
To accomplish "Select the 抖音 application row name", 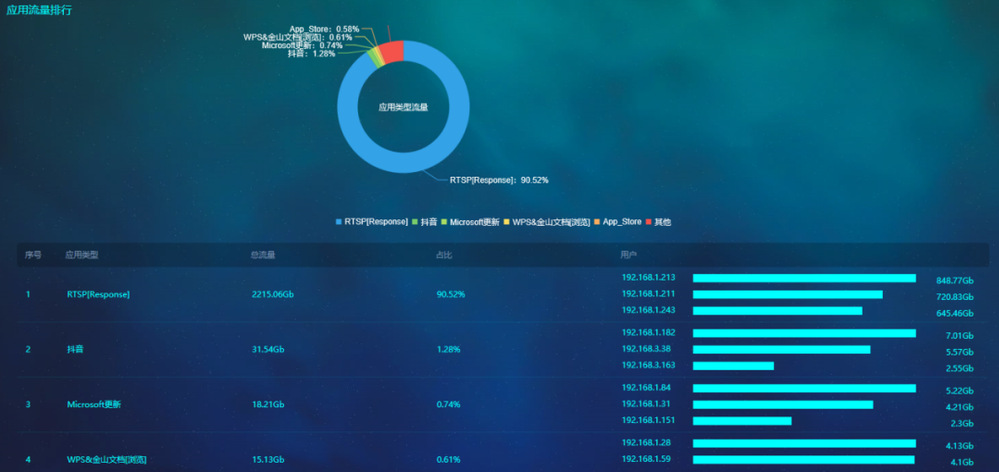I will tap(75, 349).
